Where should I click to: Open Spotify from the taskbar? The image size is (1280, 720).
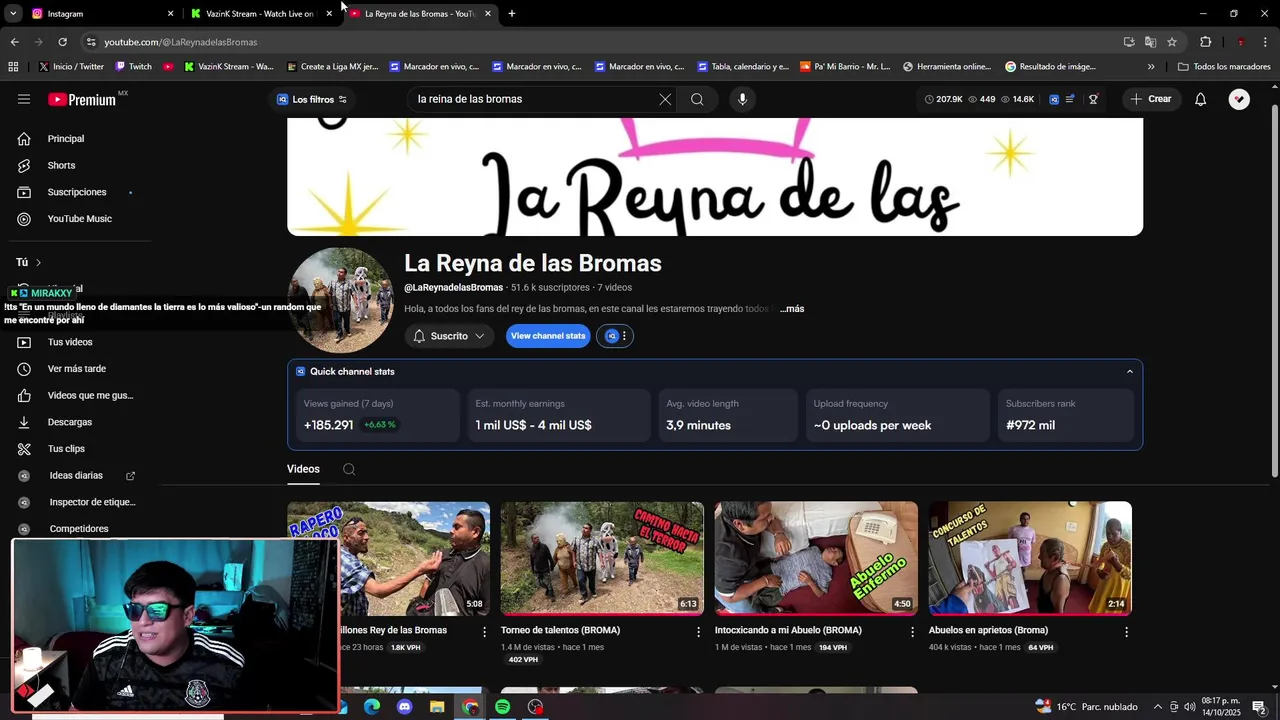[503, 707]
